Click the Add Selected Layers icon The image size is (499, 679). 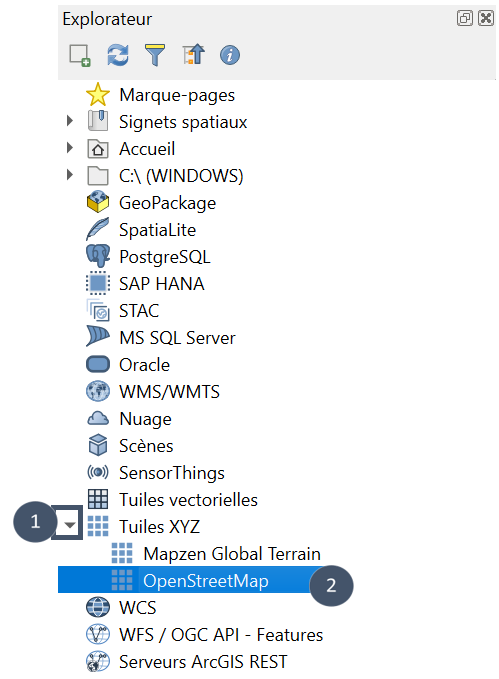tap(80, 55)
